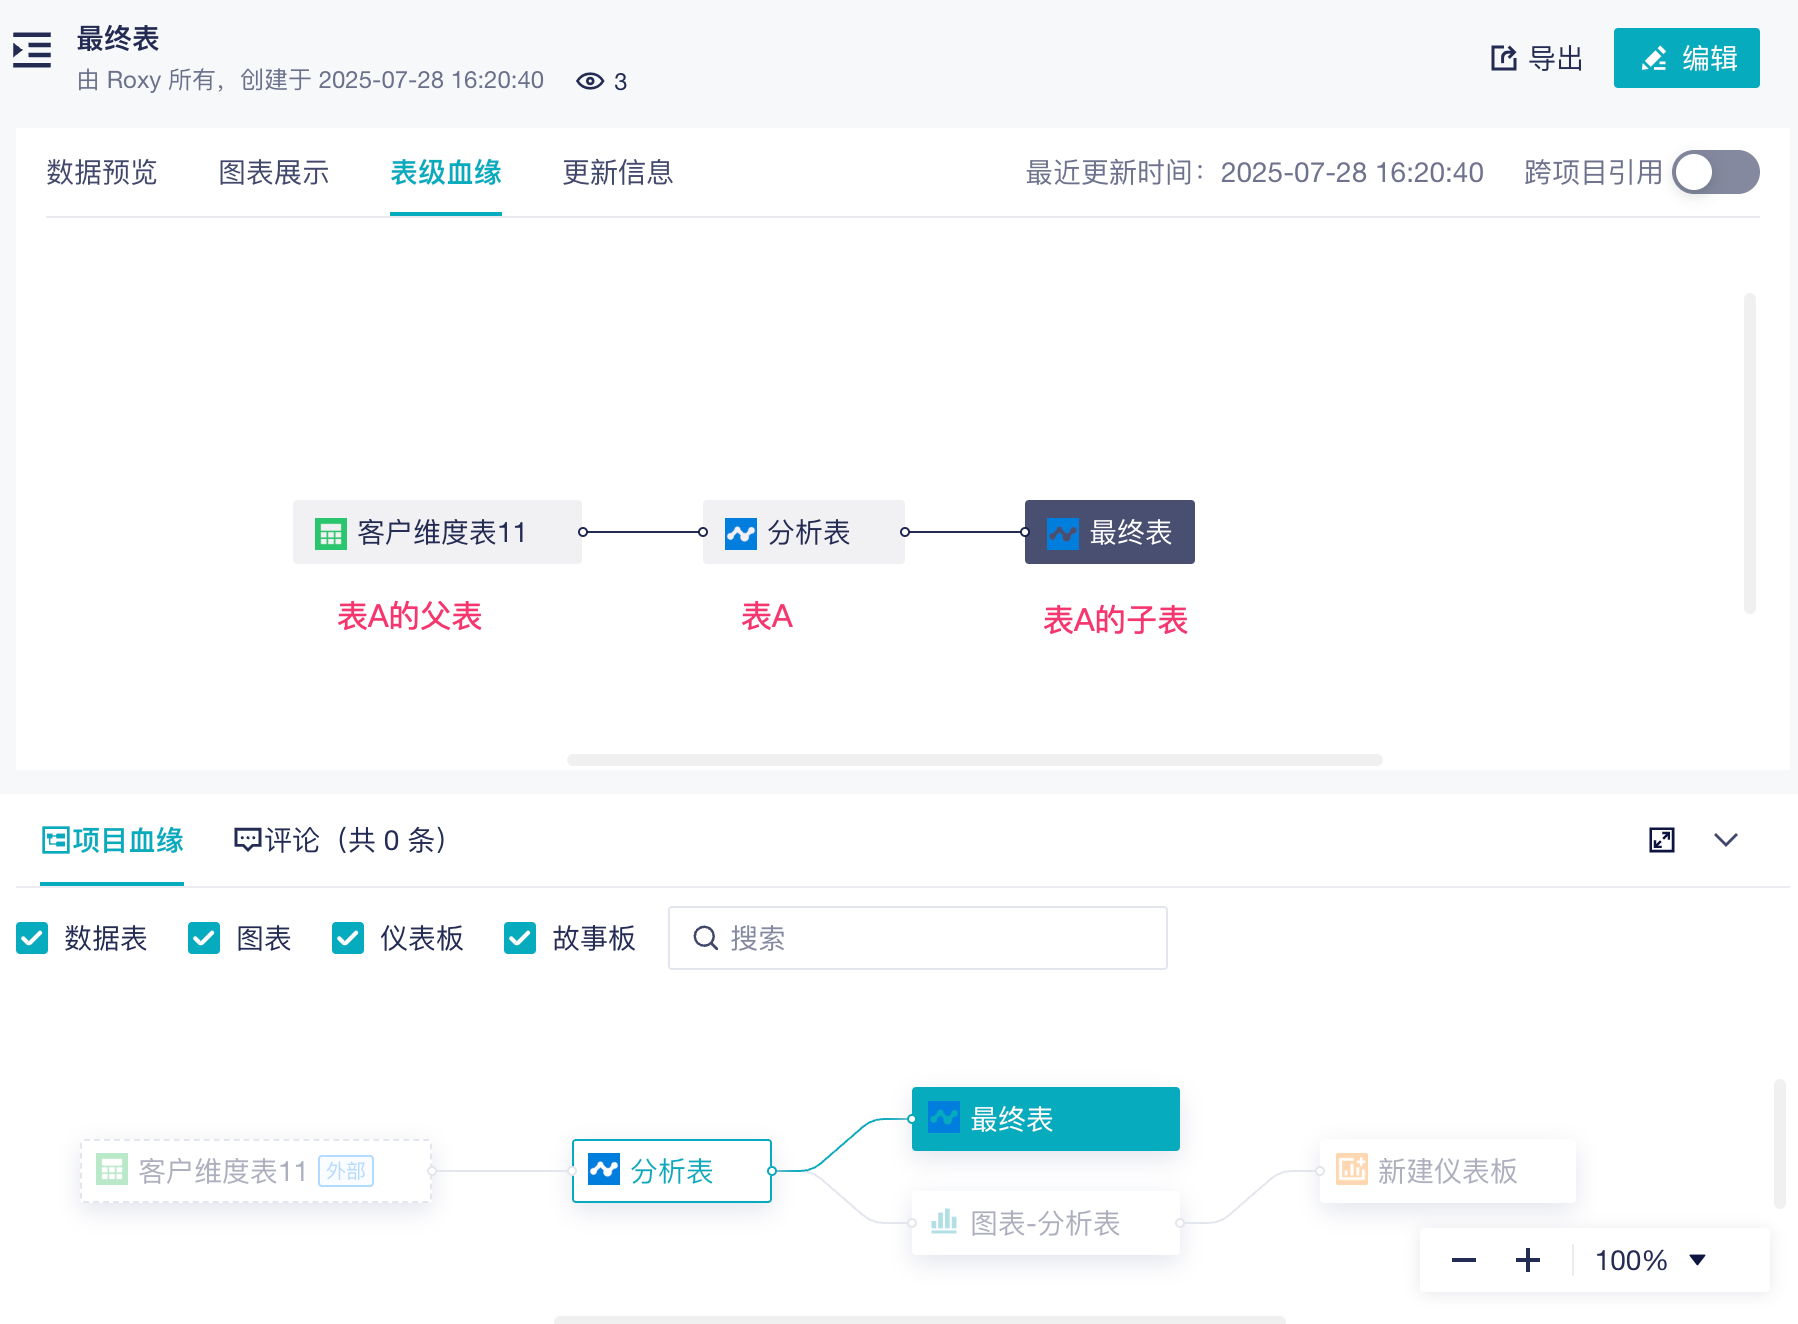The image size is (1798, 1324).
Task: Click the 新建仪表板 dashboard node icon
Action: [1351, 1169]
